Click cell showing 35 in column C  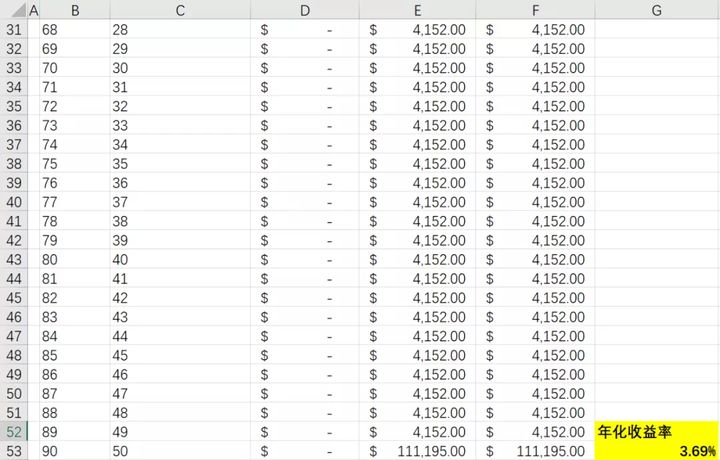180,163
